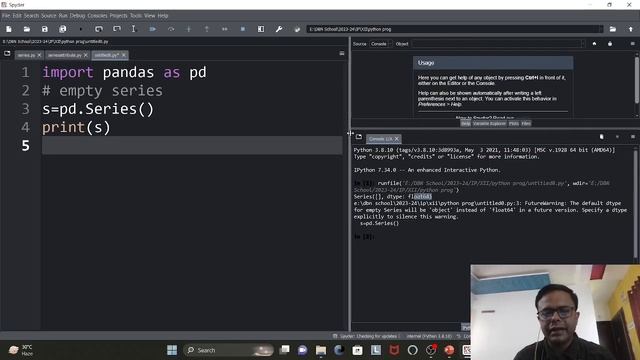640x360 pixels.
Task: Expand the working directory path dropdown
Action: point(600,29)
